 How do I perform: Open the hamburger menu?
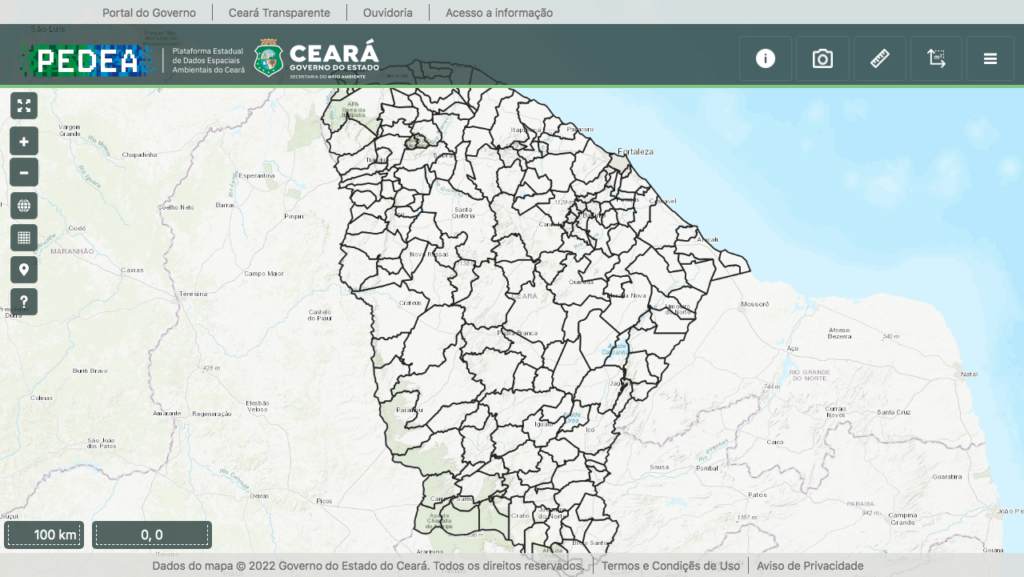pyautogui.click(x=990, y=59)
